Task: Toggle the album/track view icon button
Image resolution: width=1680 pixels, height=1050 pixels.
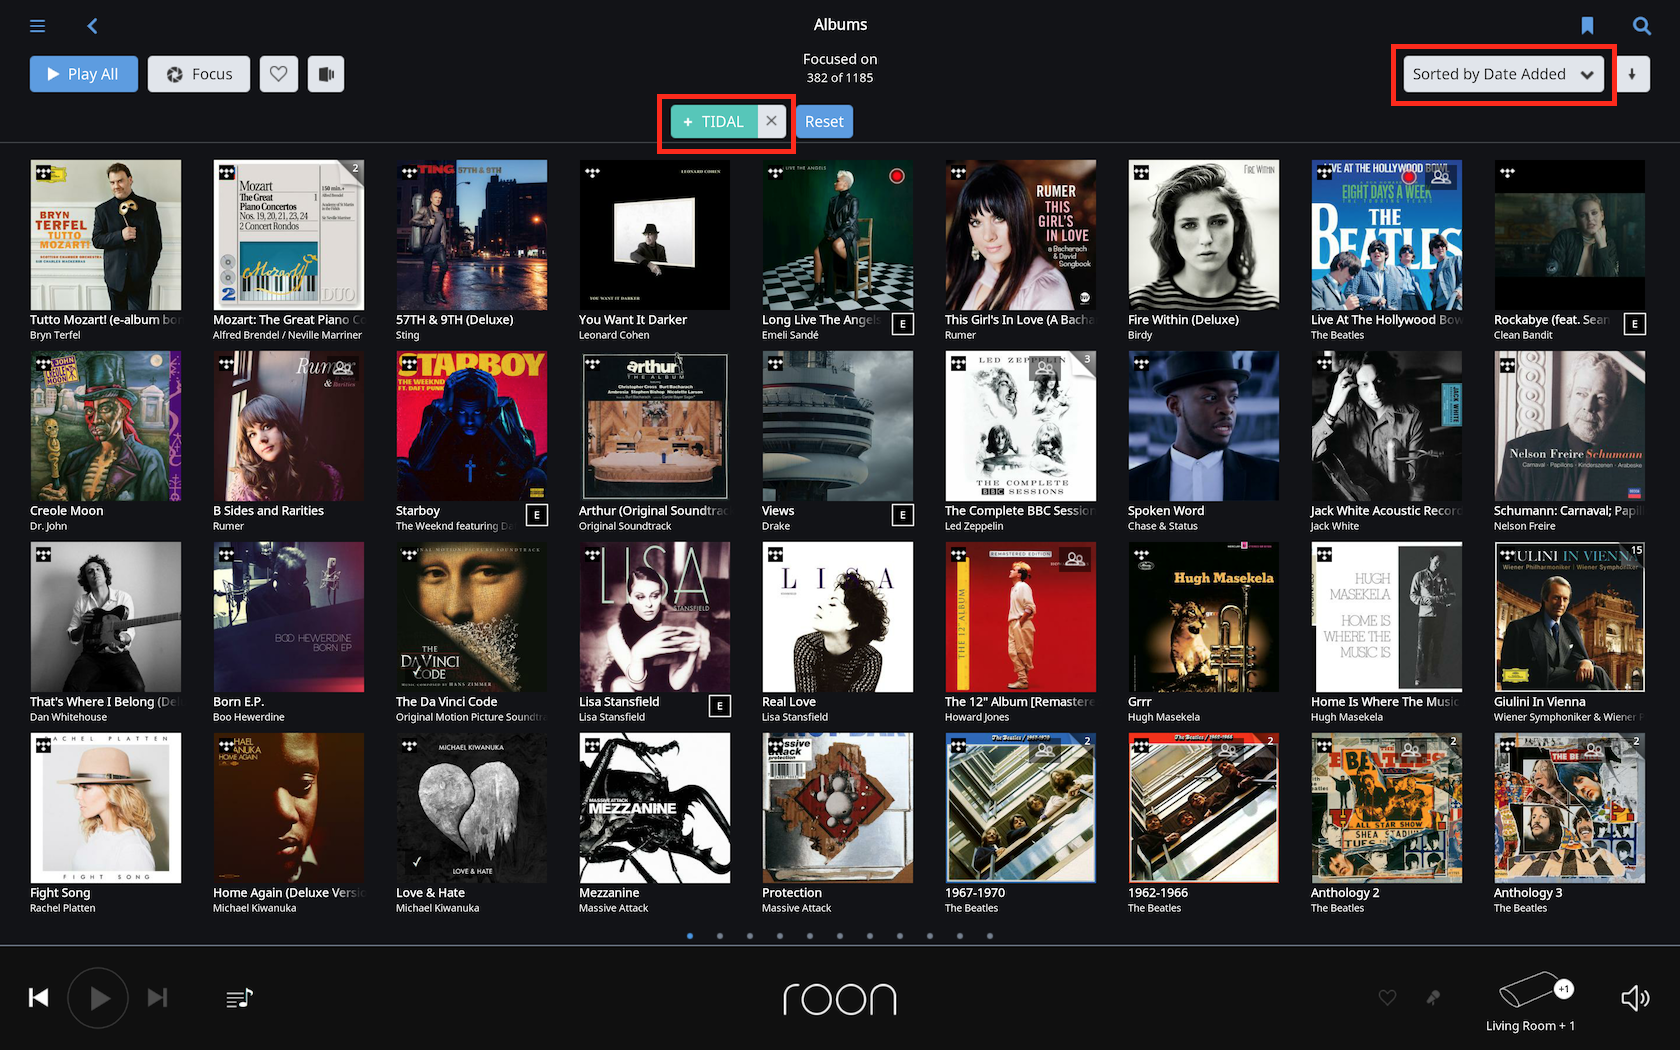Action: click(326, 74)
